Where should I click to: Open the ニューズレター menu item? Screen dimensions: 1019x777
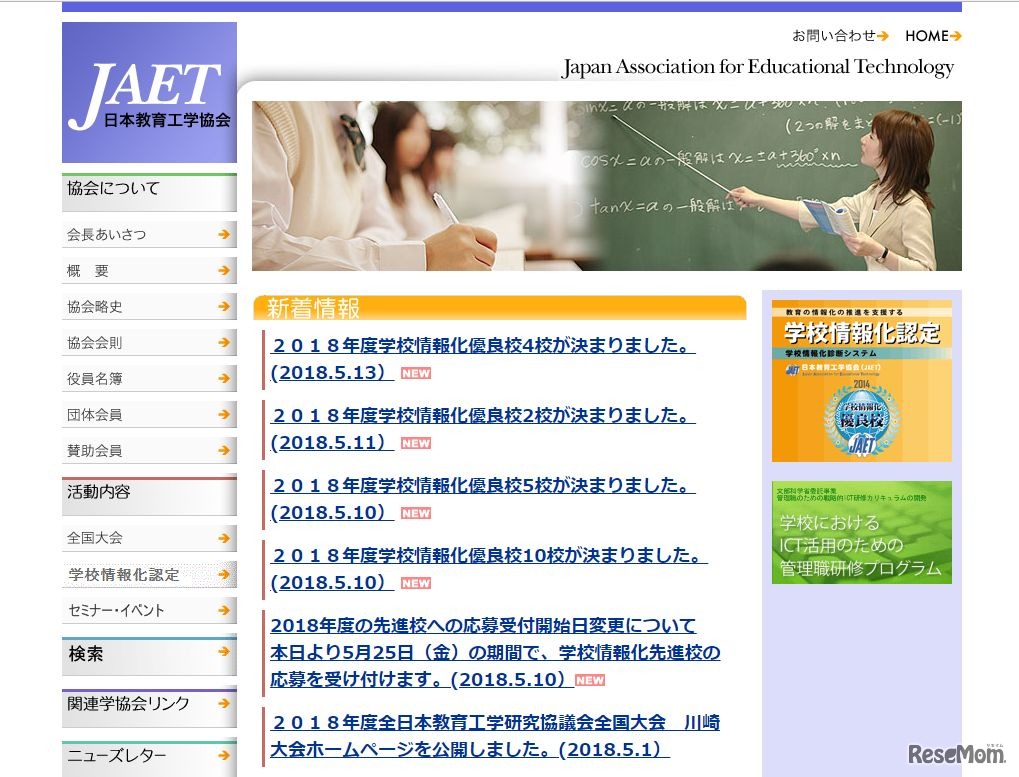pyautogui.click(x=149, y=758)
